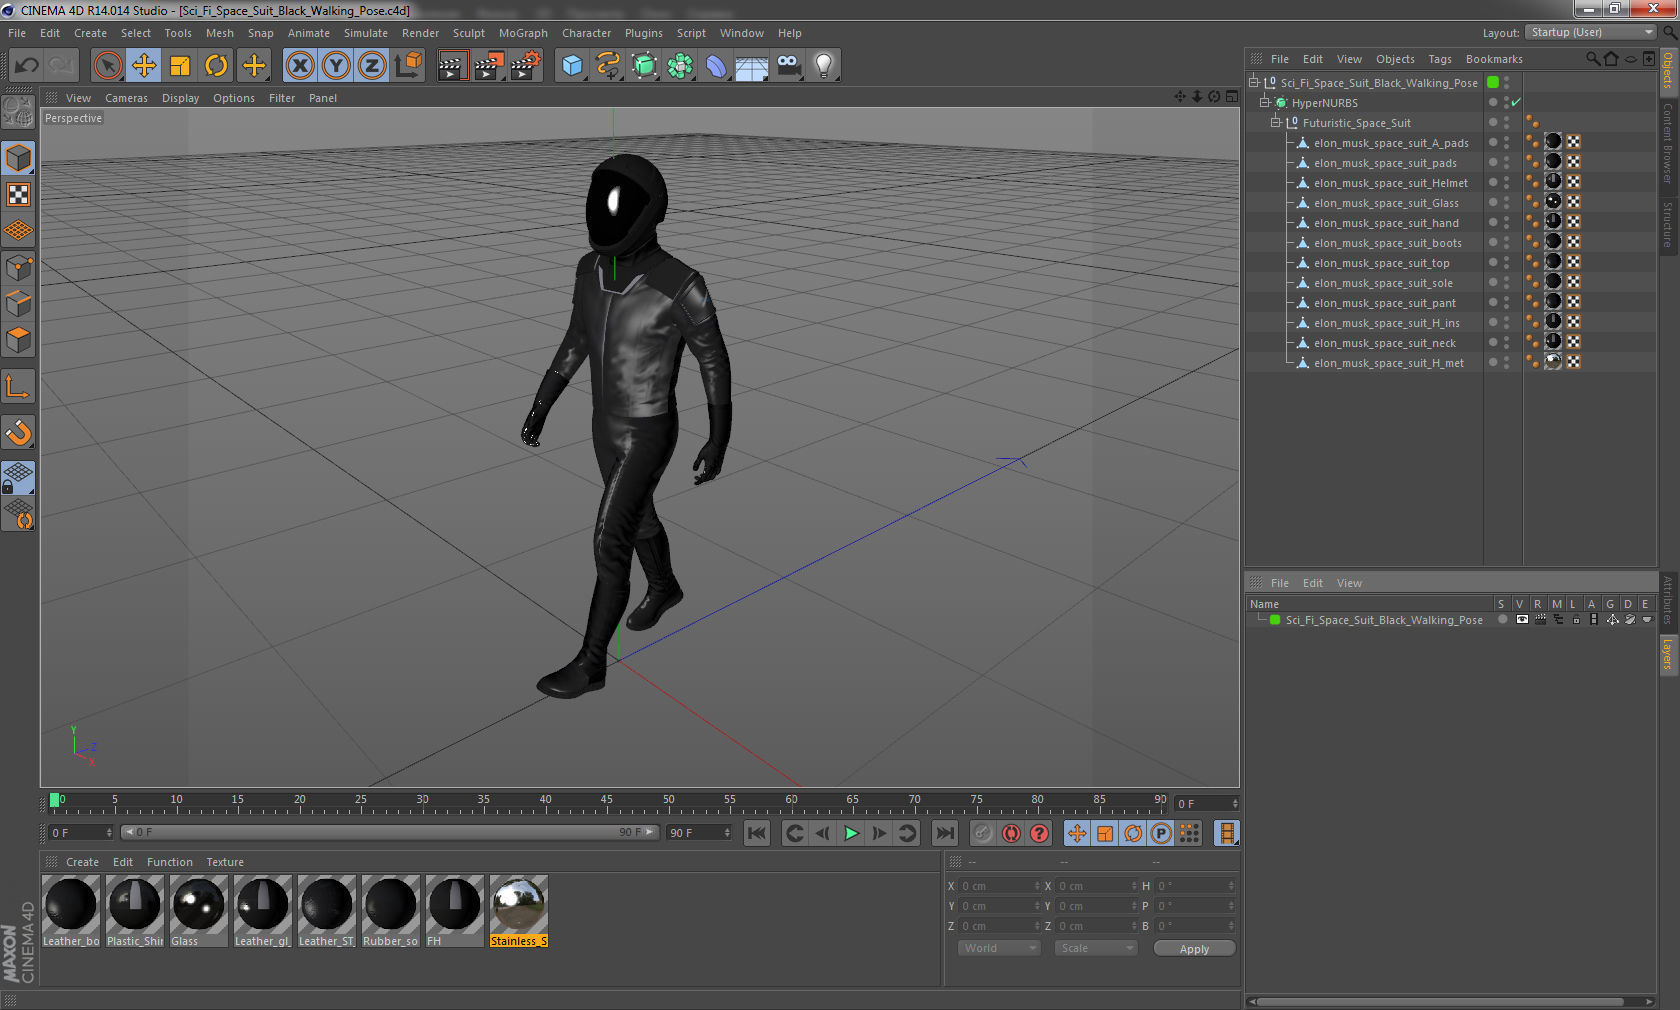This screenshot has height=1010, width=1680.
Task: Select the Live Selection tool
Action: pos(107,66)
